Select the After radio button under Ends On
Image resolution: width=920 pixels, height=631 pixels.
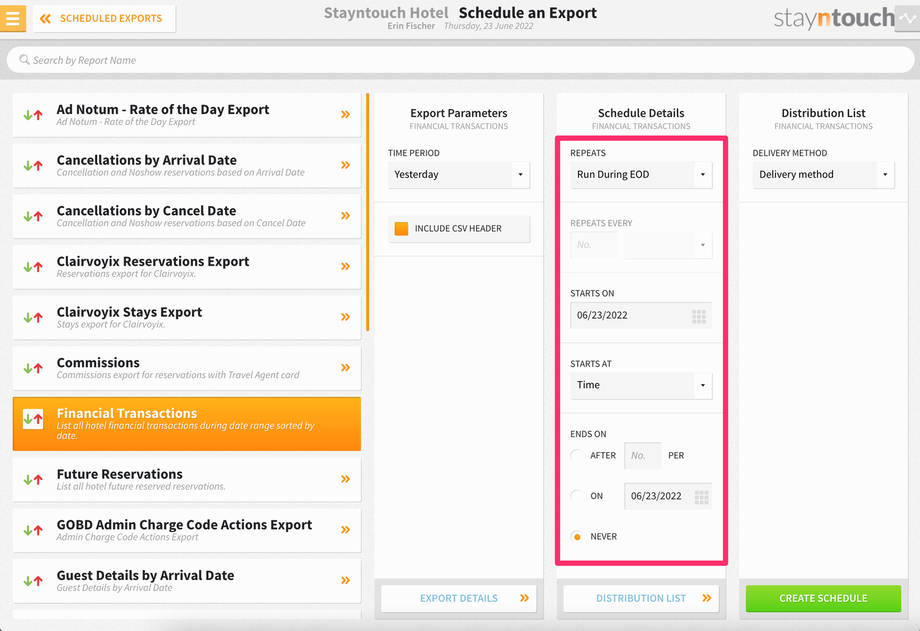tap(577, 455)
